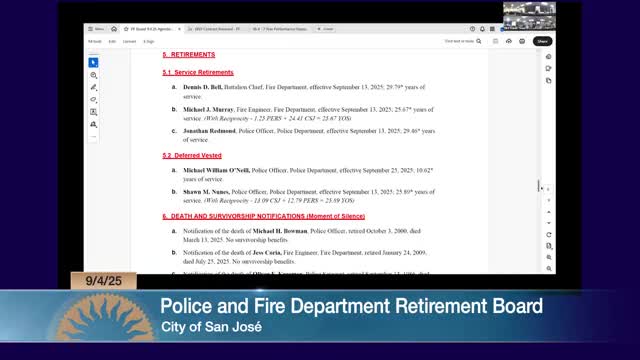Screen dimensions: 640x360
Task: Open the apps grid icon
Action: coord(493,29)
